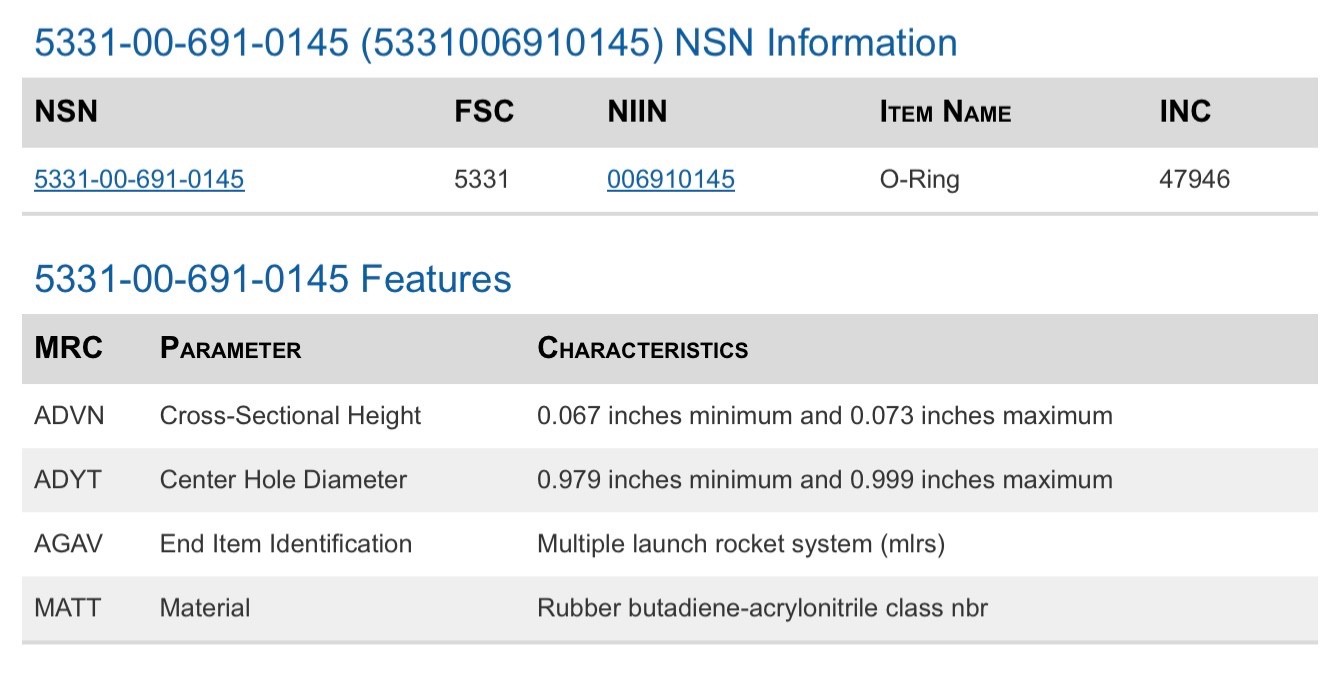The height and width of the screenshot is (675, 1342).
Task: Select the FSC column header
Action: 484,111
